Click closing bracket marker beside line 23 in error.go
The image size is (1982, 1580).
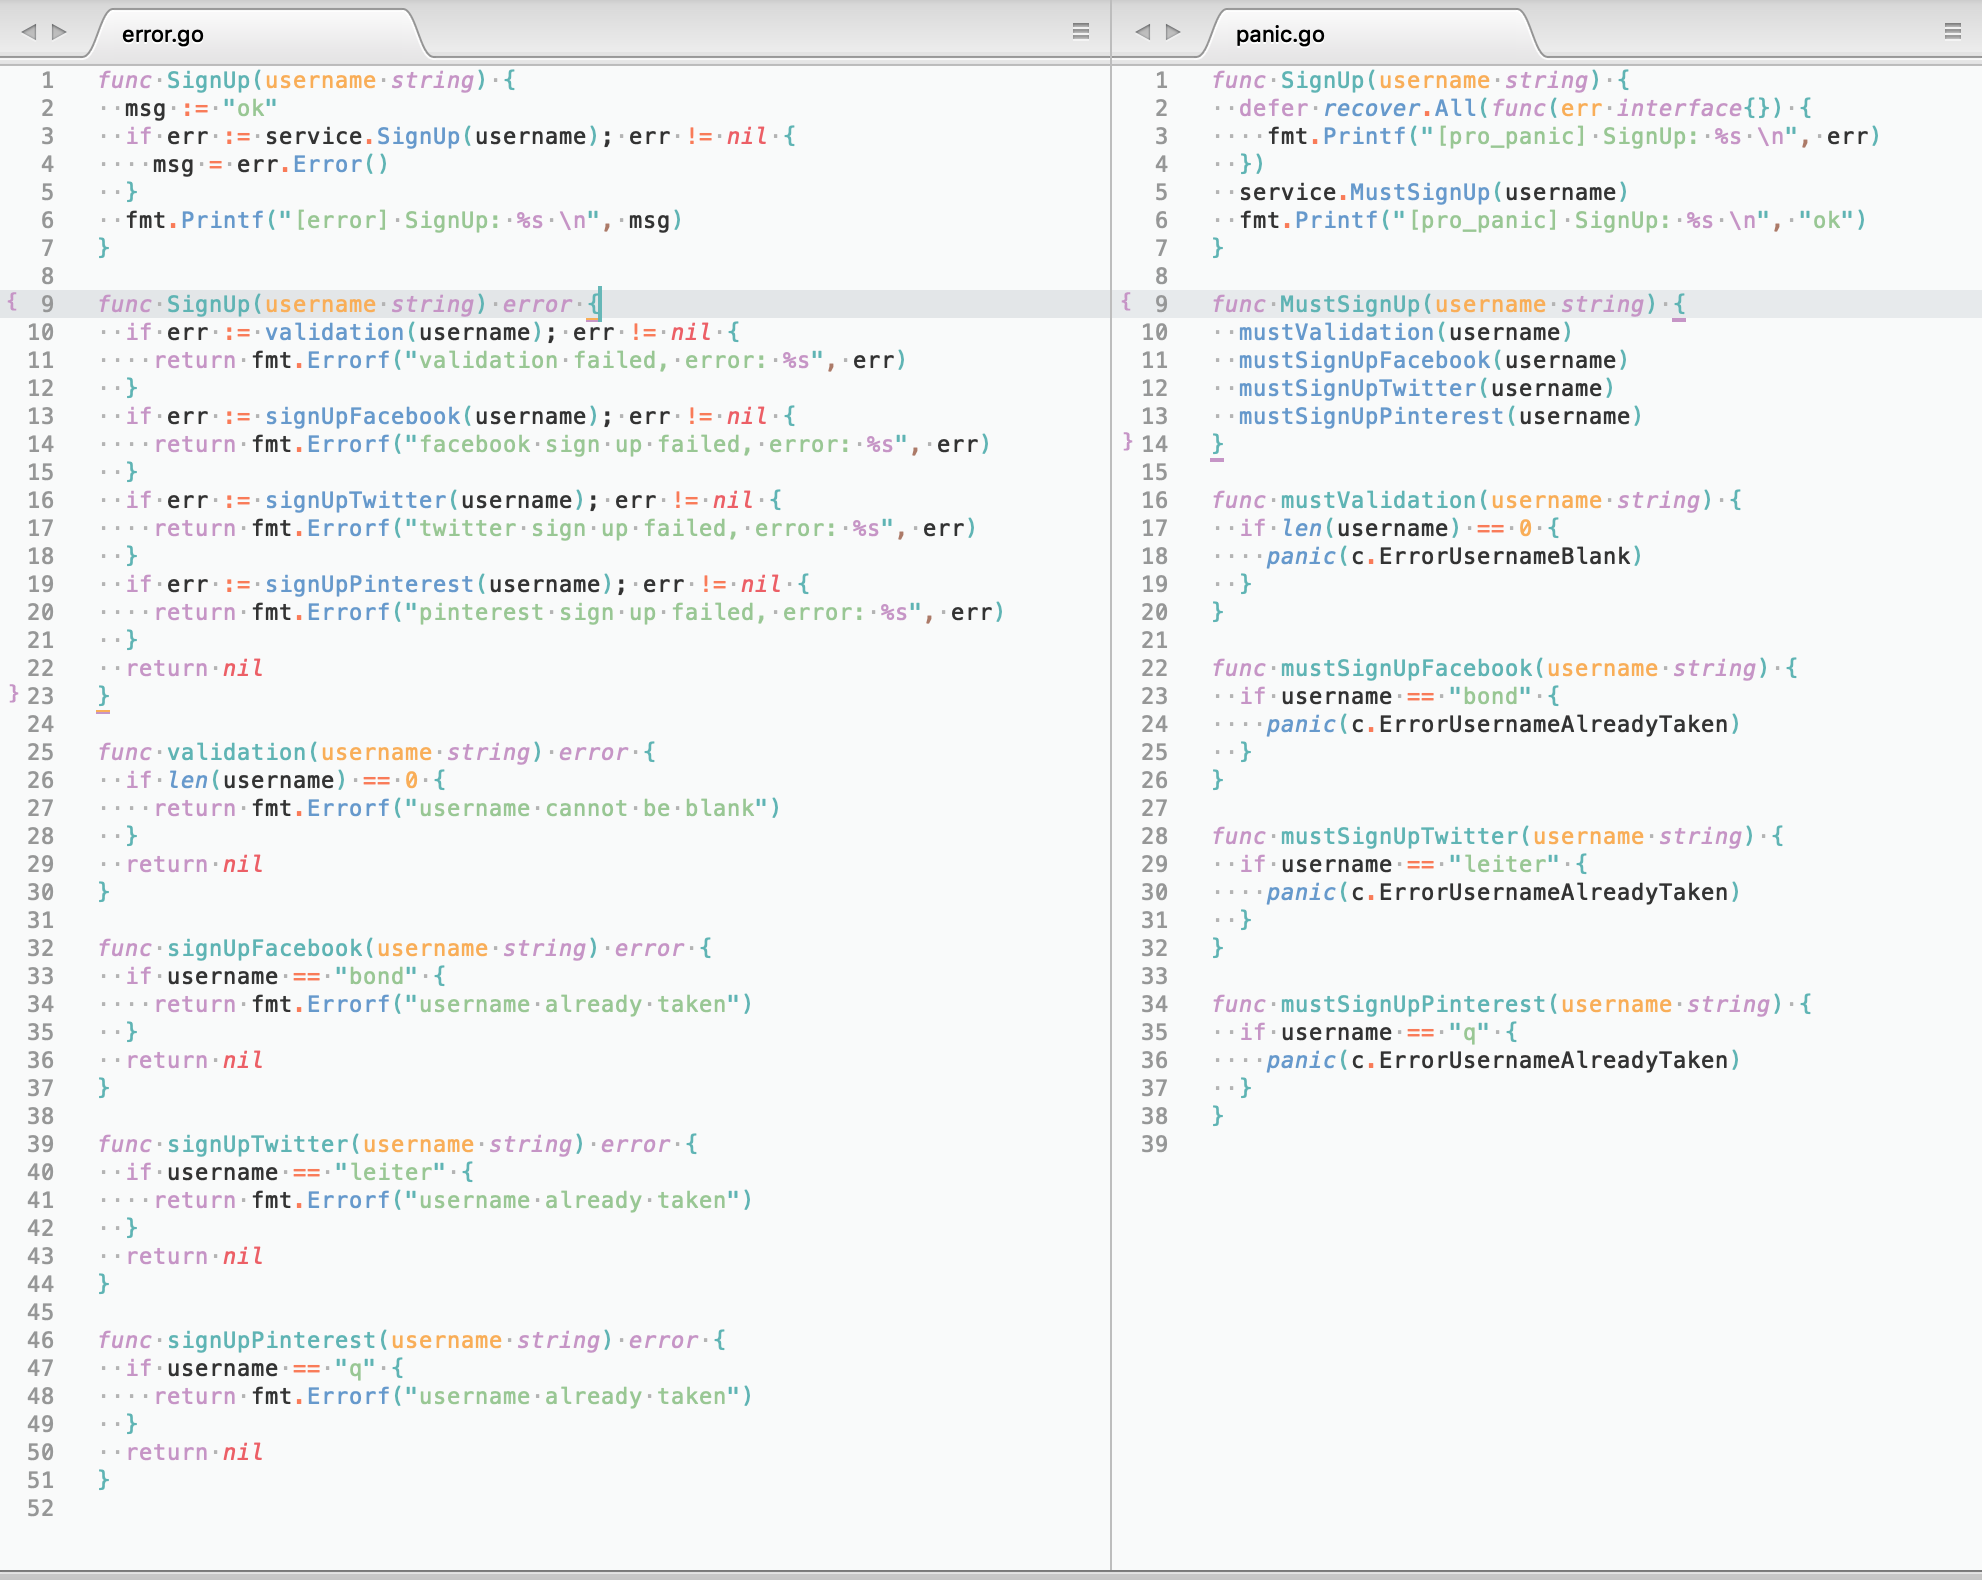13,692
